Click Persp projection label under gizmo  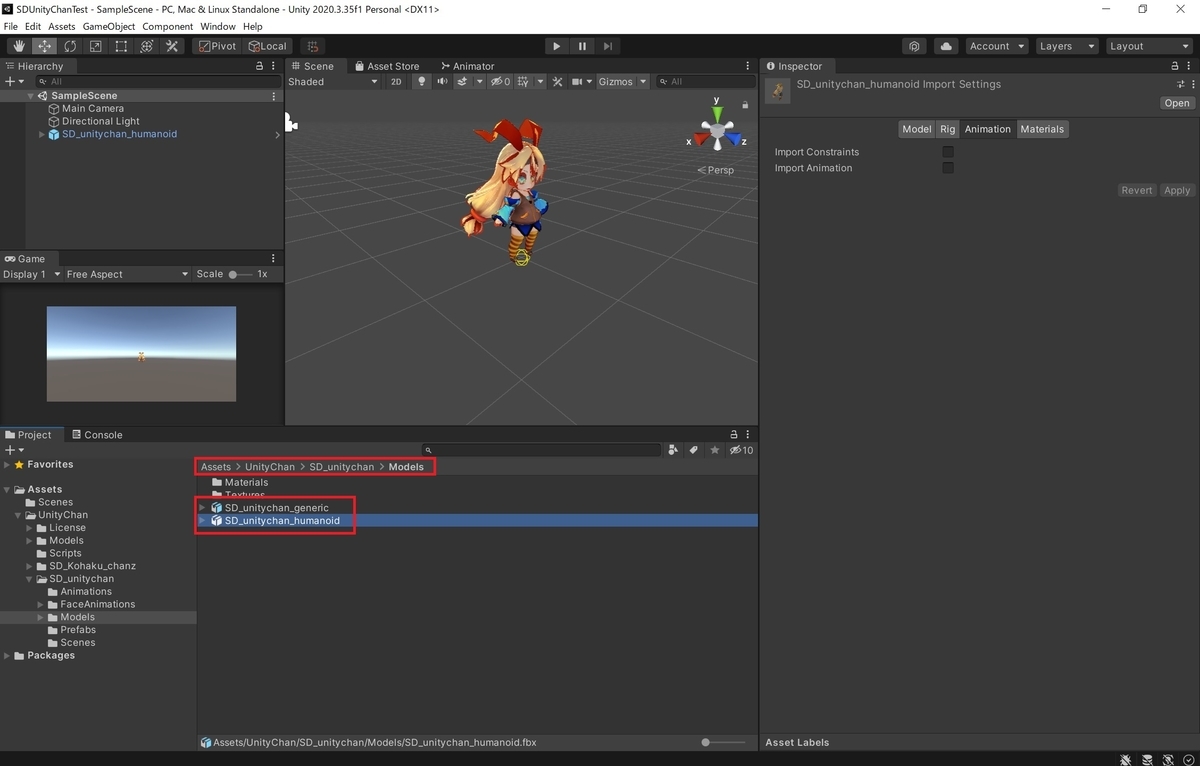pyautogui.click(x=716, y=170)
